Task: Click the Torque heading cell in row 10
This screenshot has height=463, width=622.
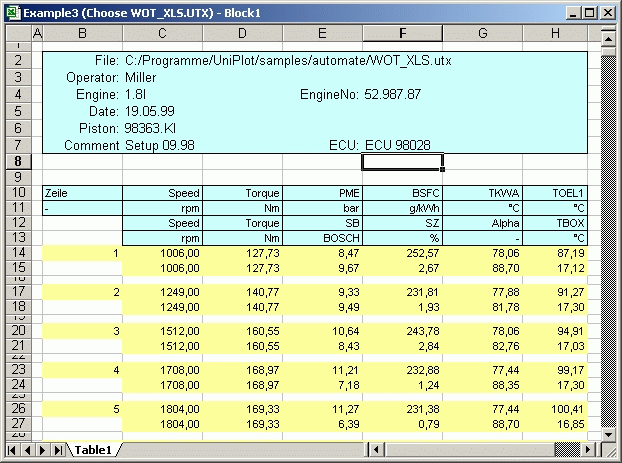Action: pos(242,193)
